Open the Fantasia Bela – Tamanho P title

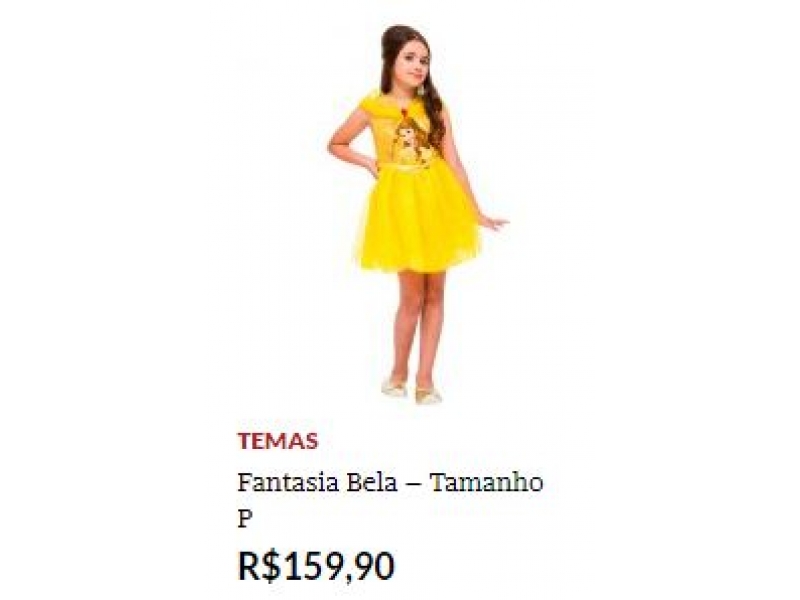pos(390,500)
